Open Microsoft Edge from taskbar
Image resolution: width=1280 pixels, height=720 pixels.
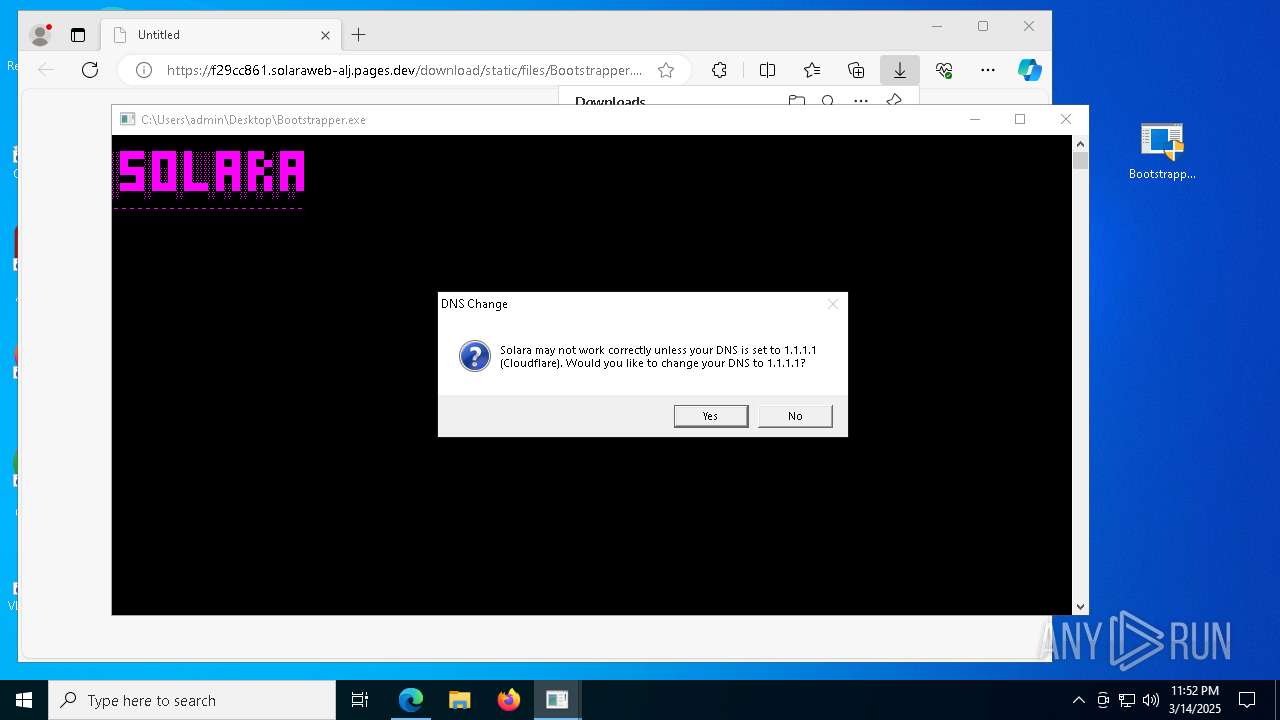pyautogui.click(x=411, y=700)
